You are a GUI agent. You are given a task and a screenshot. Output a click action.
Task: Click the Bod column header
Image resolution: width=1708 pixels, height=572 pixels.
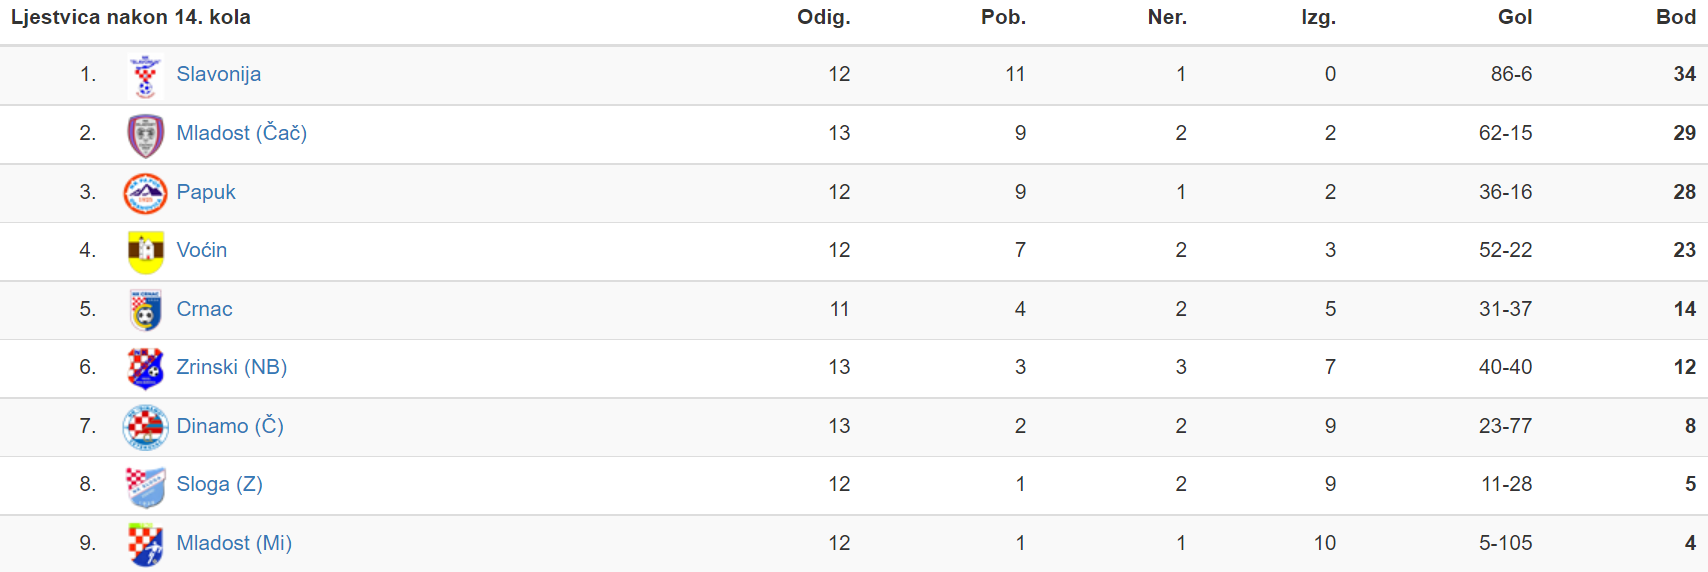coord(1676,17)
